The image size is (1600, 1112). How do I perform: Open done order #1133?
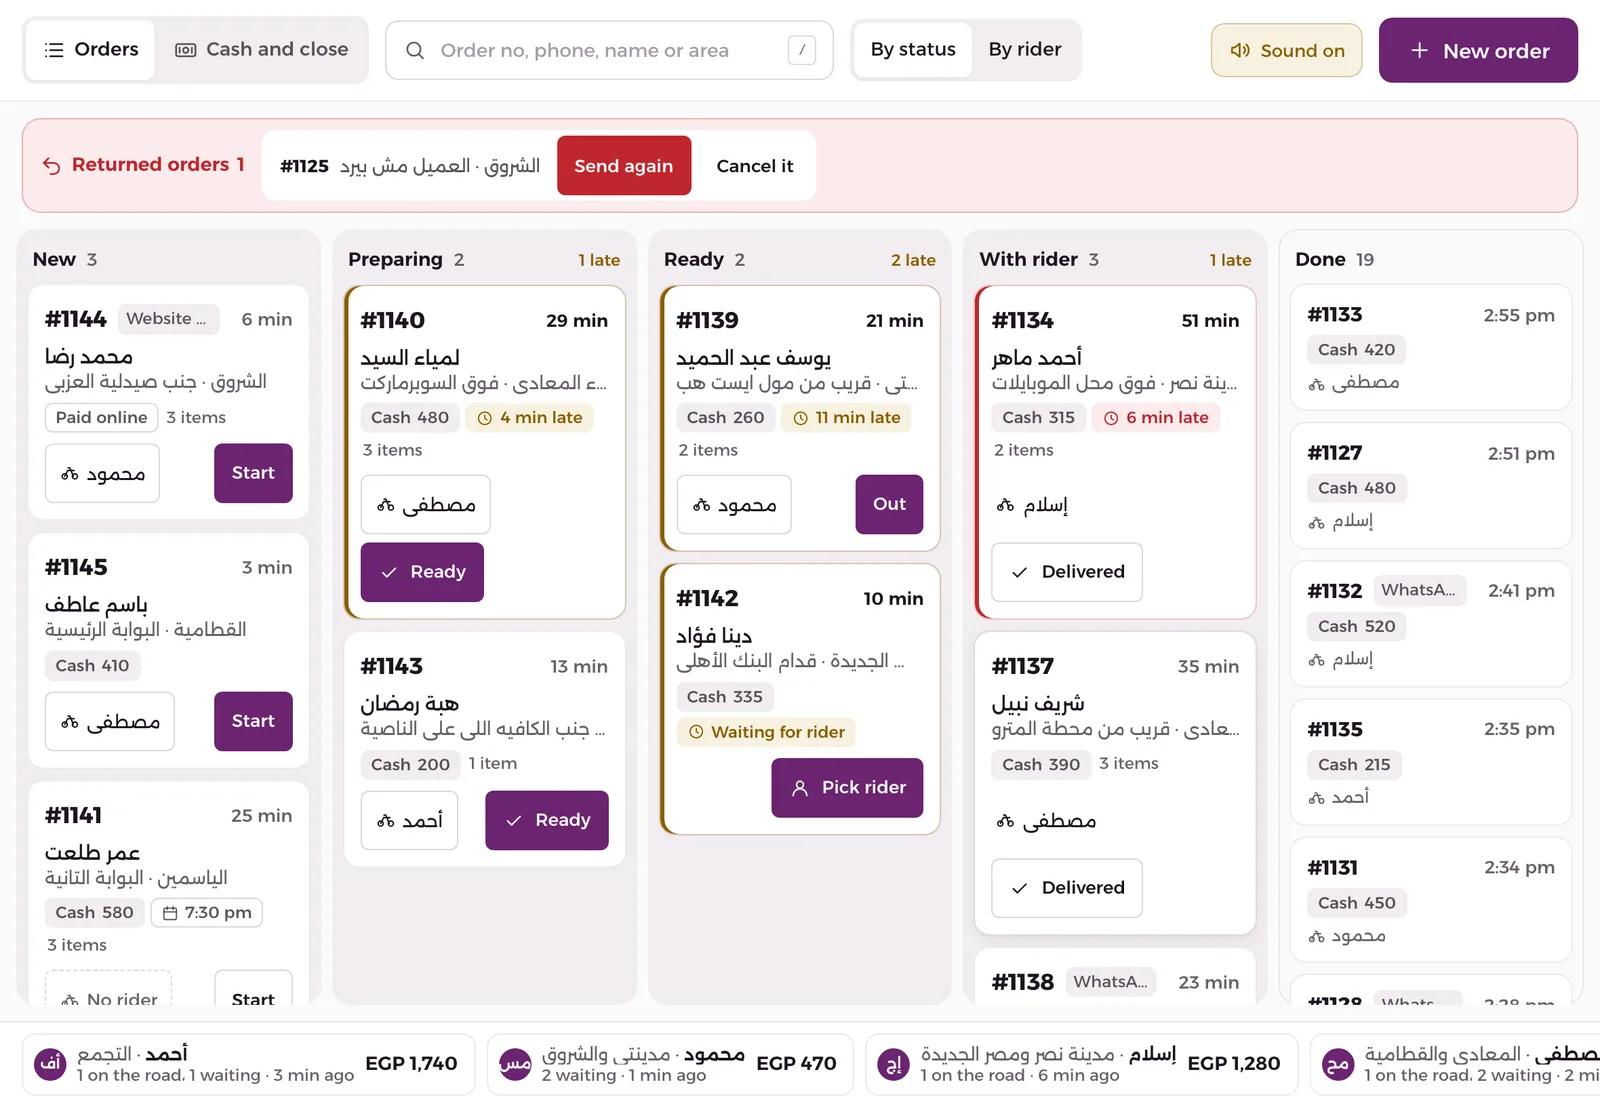[x=1431, y=347]
